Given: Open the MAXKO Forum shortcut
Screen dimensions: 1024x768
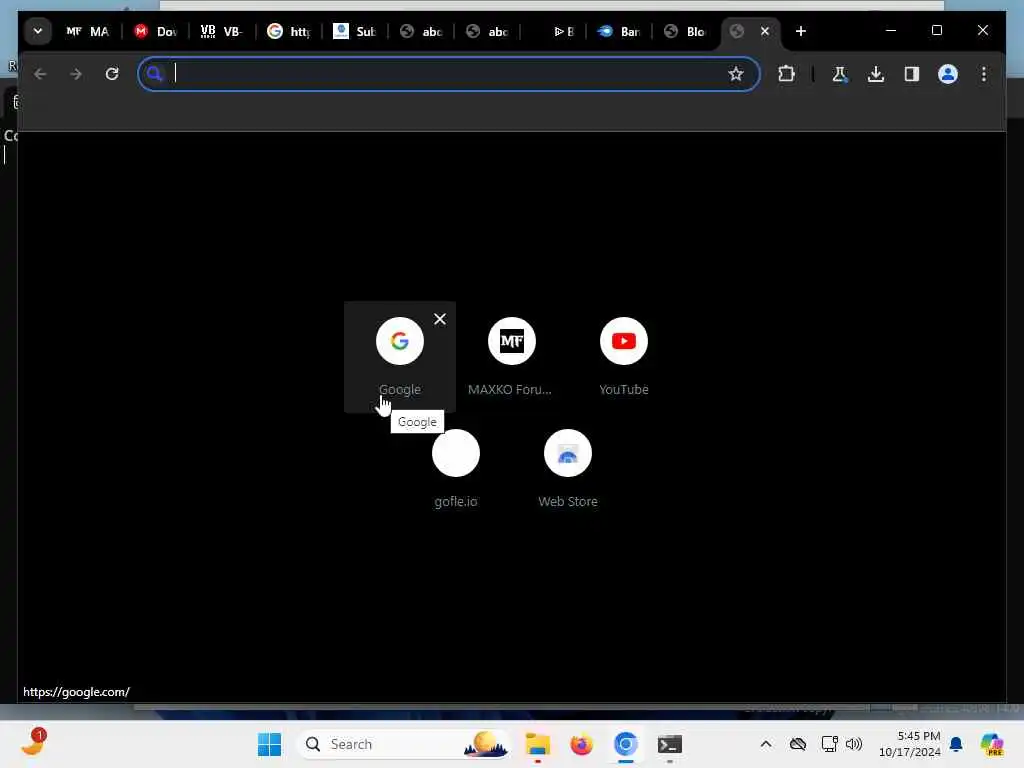Looking at the screenshot, I should click(x=511, y=357).
